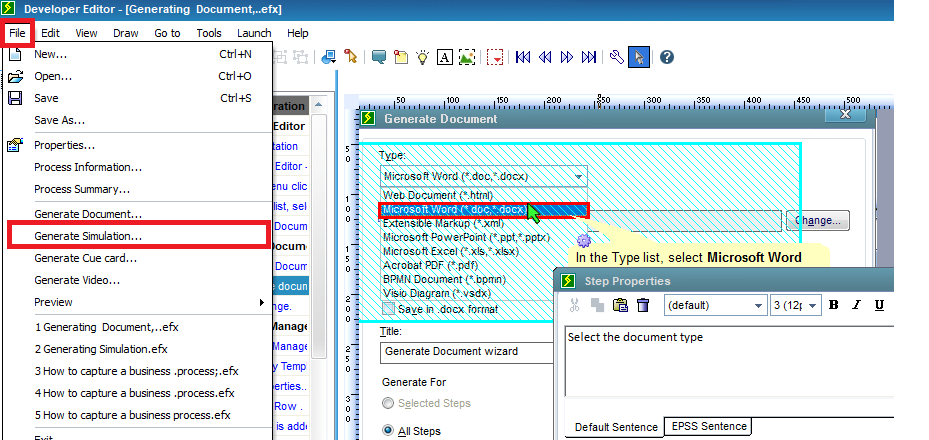Click the Generate Document dialog title icon
Viewport: 929px width, 440px height.
point(369,118)
